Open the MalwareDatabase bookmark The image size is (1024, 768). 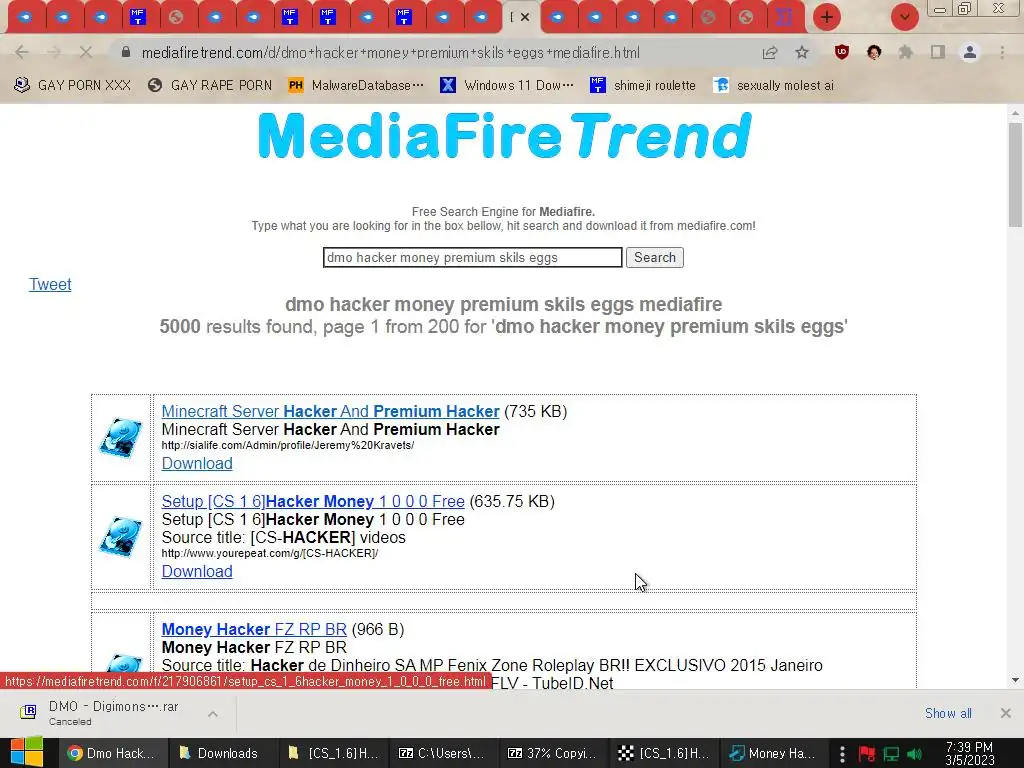click(x=356, y=86)
